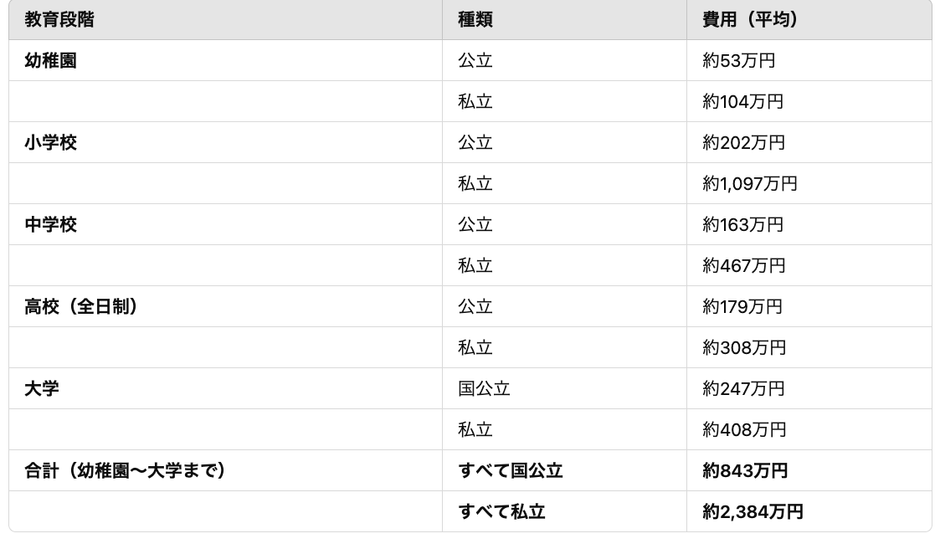Click the 約467万円 cost cell
Screen dimensions: 940x533
pyautogui.click(x=744, y=266)
